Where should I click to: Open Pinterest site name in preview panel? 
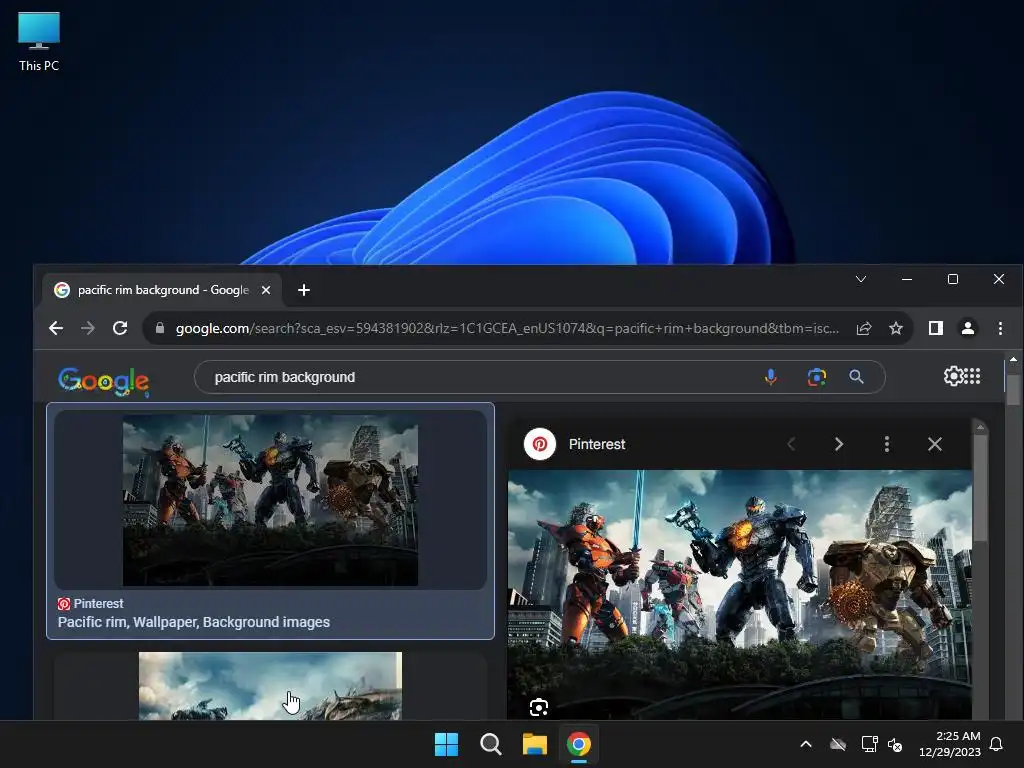(597, 444)
